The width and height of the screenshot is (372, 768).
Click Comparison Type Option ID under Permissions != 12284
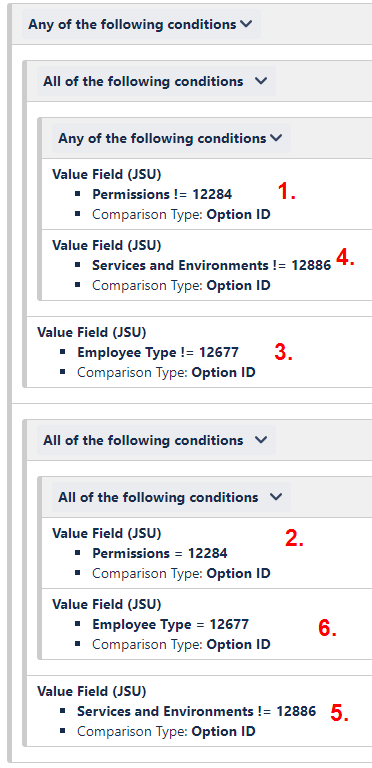pyautogui.click(x=181, y=215)
